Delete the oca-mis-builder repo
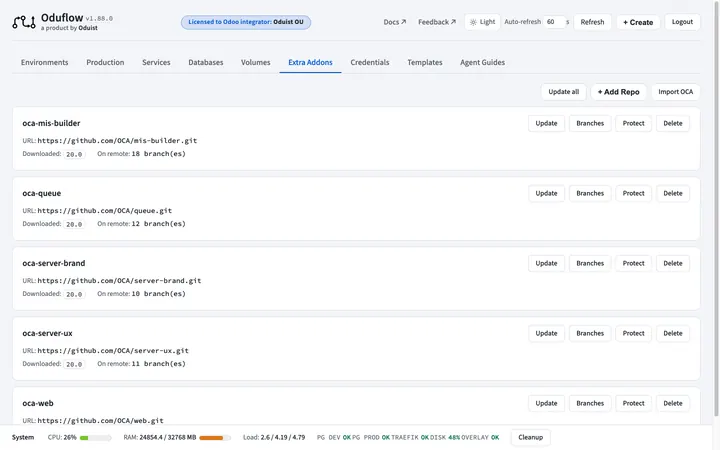 673,123
